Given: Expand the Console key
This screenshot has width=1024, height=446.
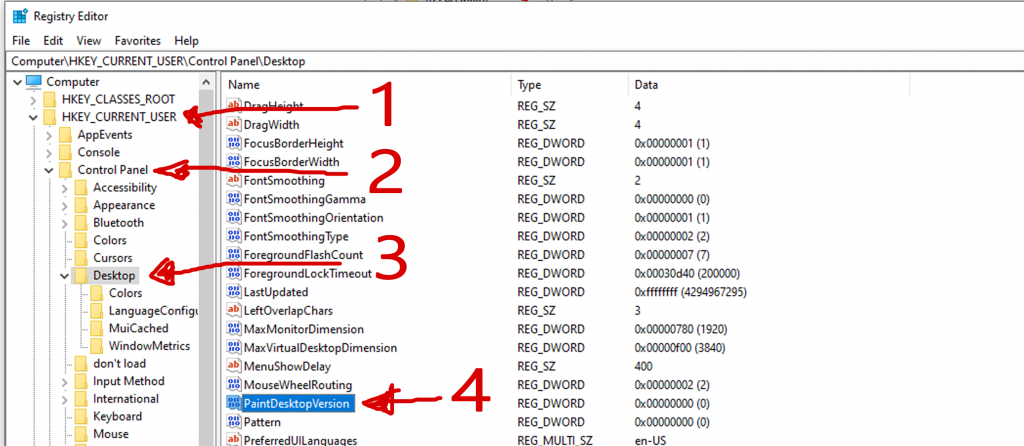Looking at the screenshot, I should [x=48, y=153].
